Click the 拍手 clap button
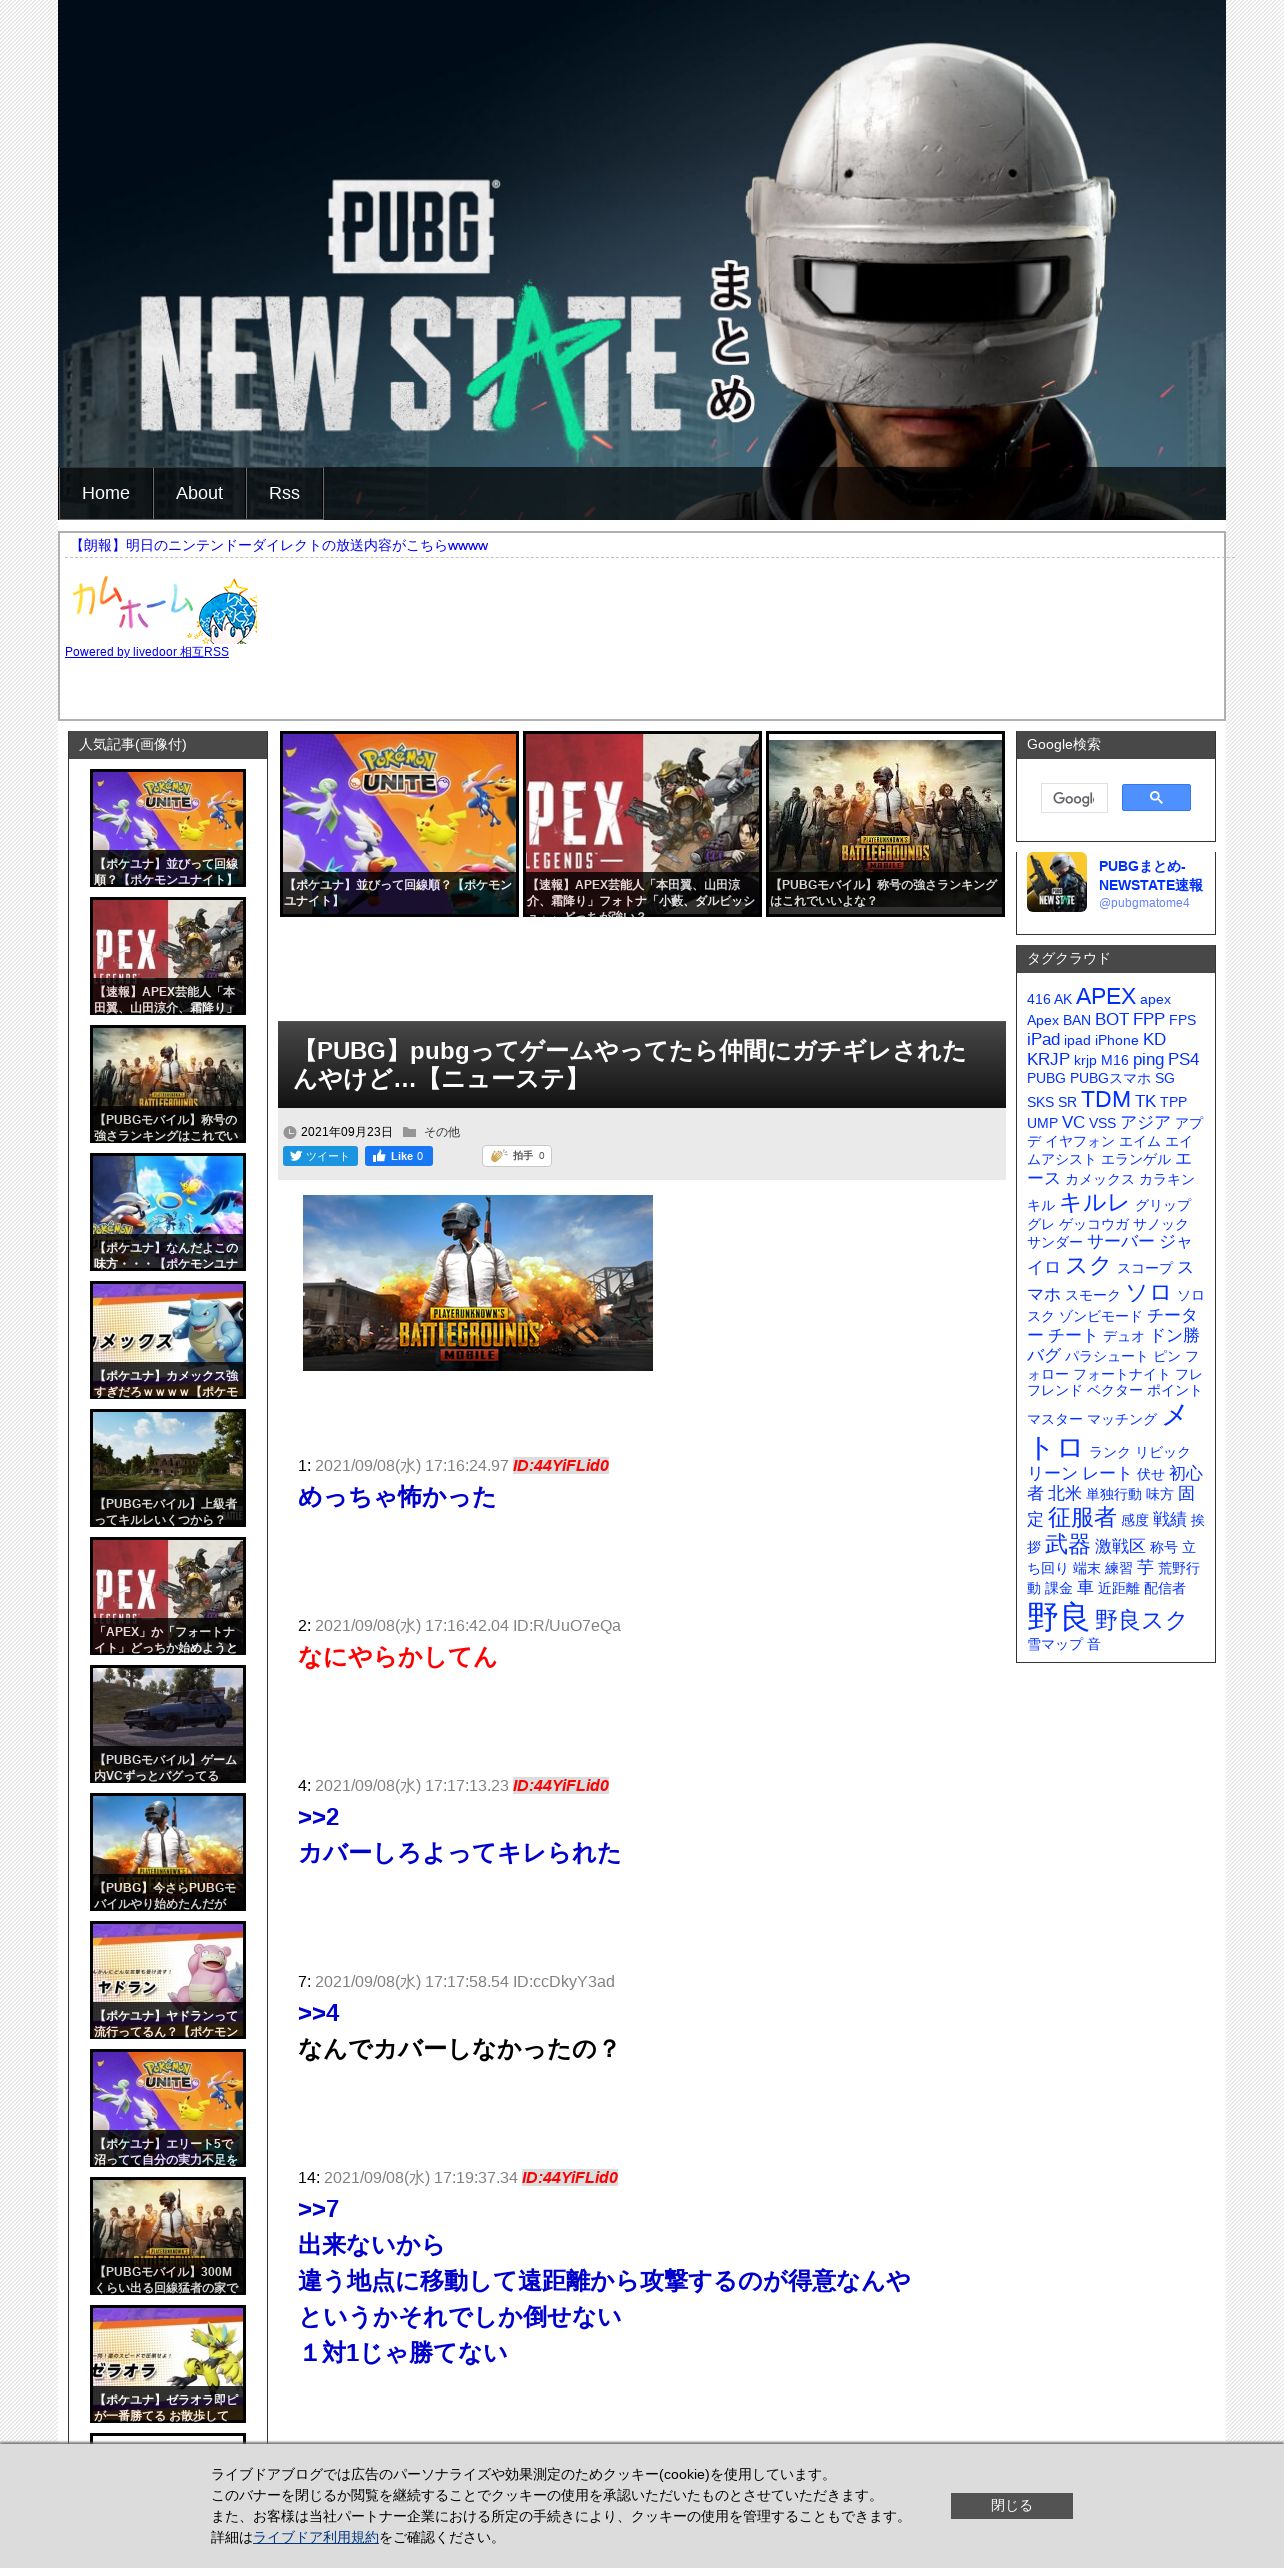The image size is (1284, 2568). click(517, 1156)
